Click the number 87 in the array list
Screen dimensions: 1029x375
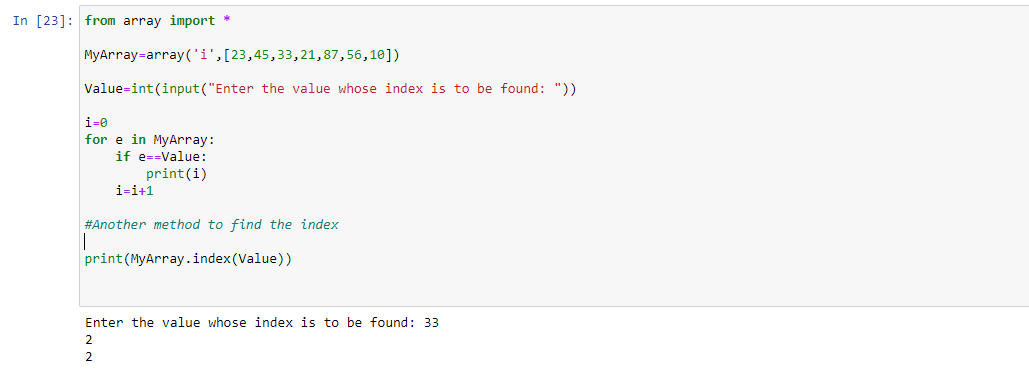click(x=331, y=55)
